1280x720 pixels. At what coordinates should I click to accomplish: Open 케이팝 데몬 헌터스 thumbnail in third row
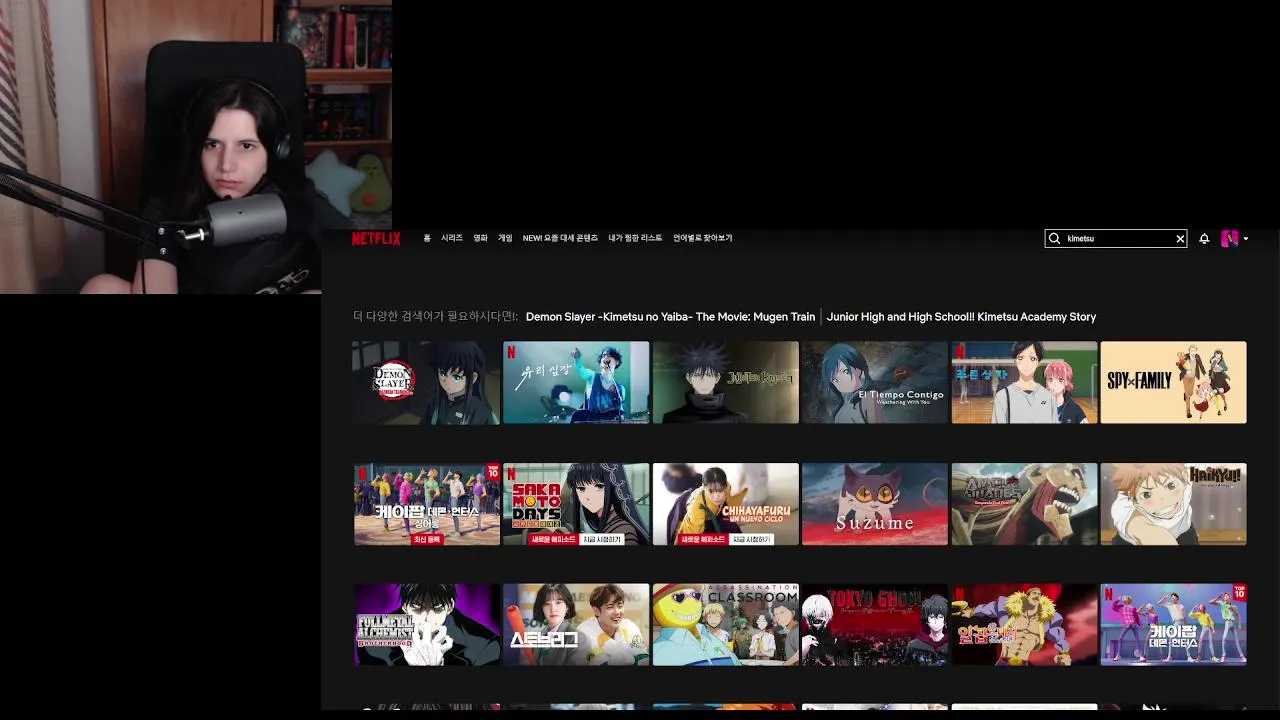click(1174, 625)
